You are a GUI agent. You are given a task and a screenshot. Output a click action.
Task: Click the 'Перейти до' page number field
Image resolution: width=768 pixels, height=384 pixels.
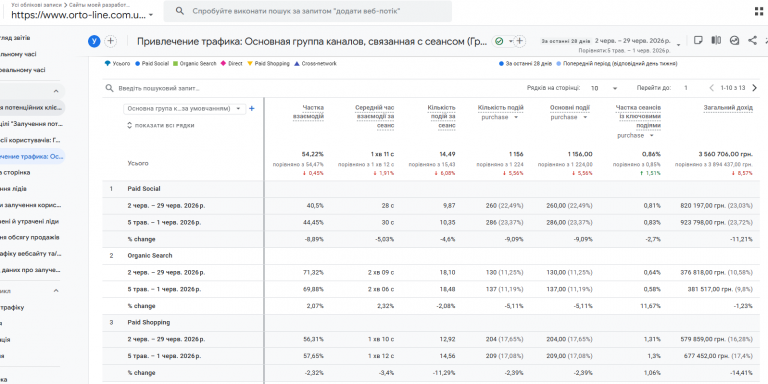pos(686,88)
